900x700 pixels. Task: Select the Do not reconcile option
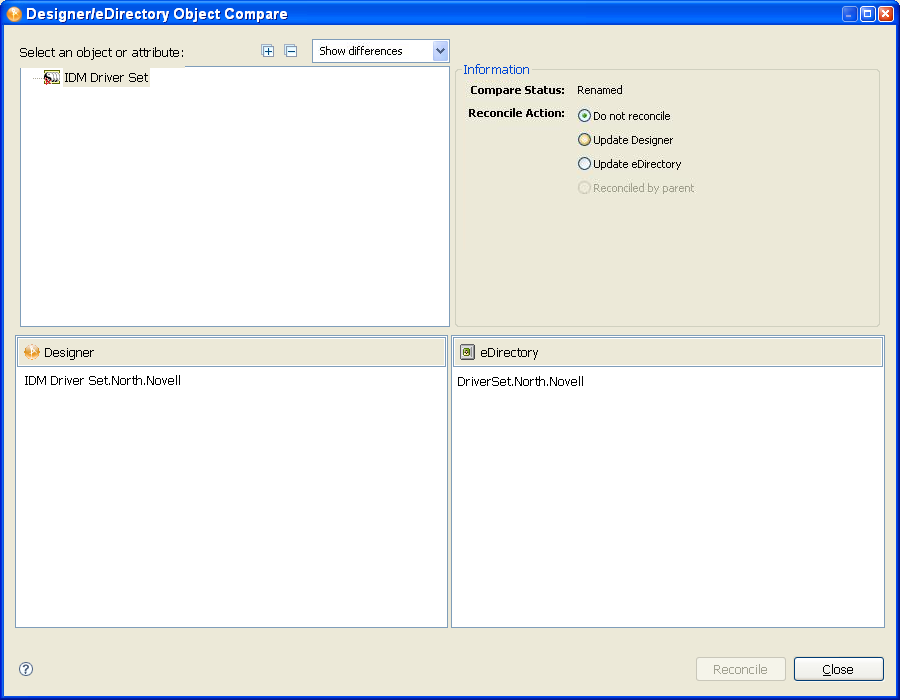pos(624,116)
